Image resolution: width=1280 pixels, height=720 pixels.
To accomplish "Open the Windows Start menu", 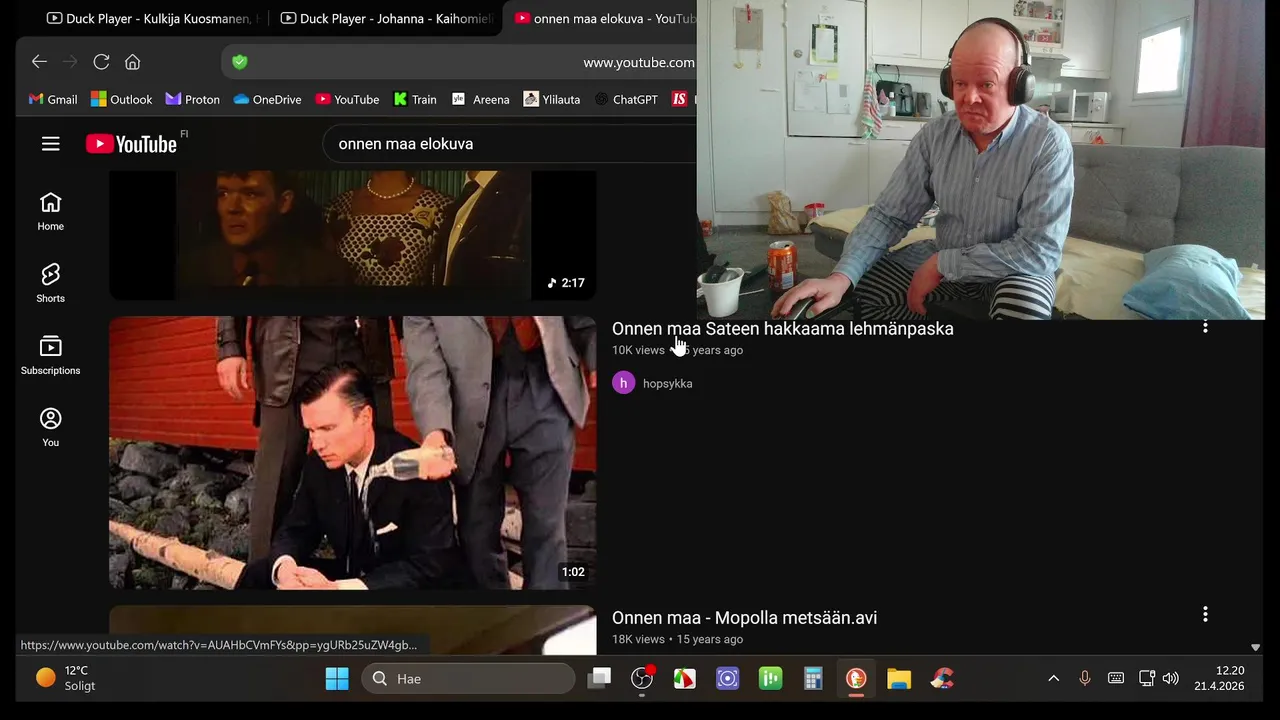I will [337, 679].
